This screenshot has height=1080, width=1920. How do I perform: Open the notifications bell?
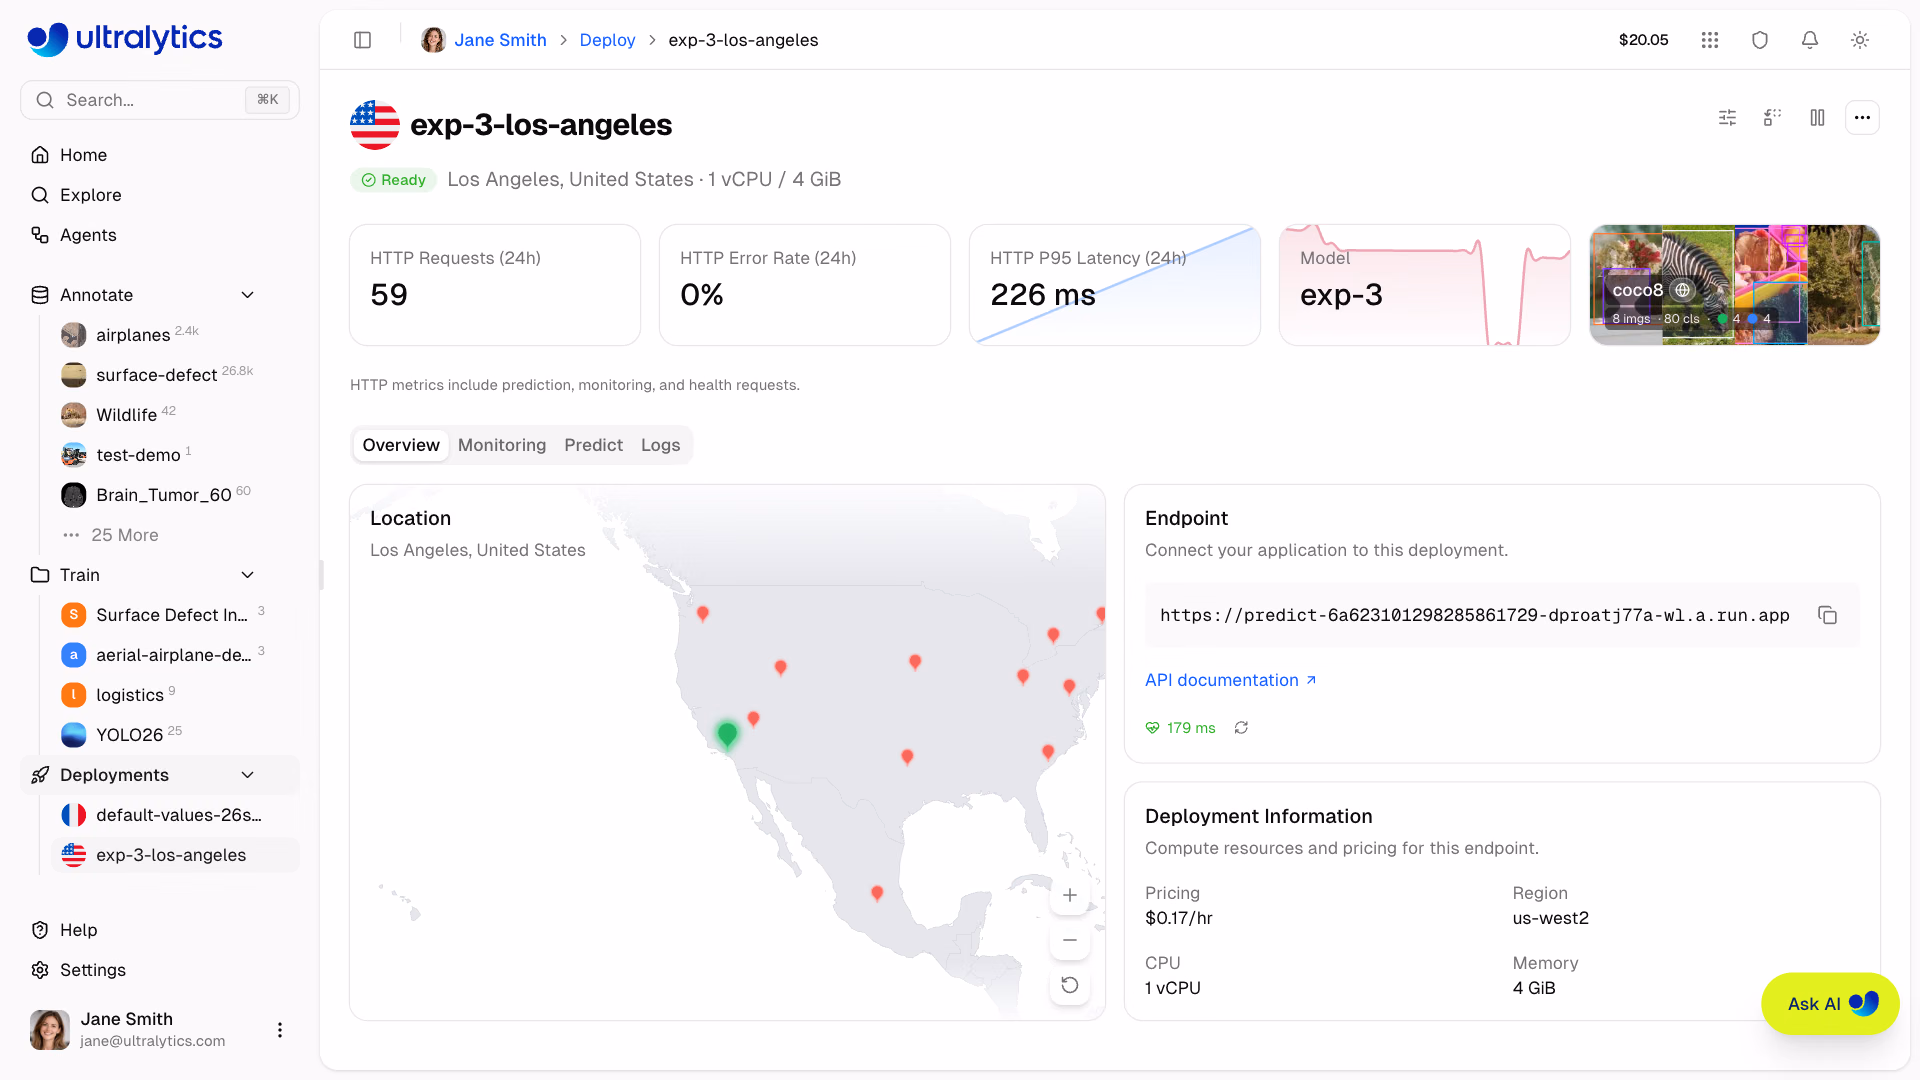click(x=1810, y=40)
